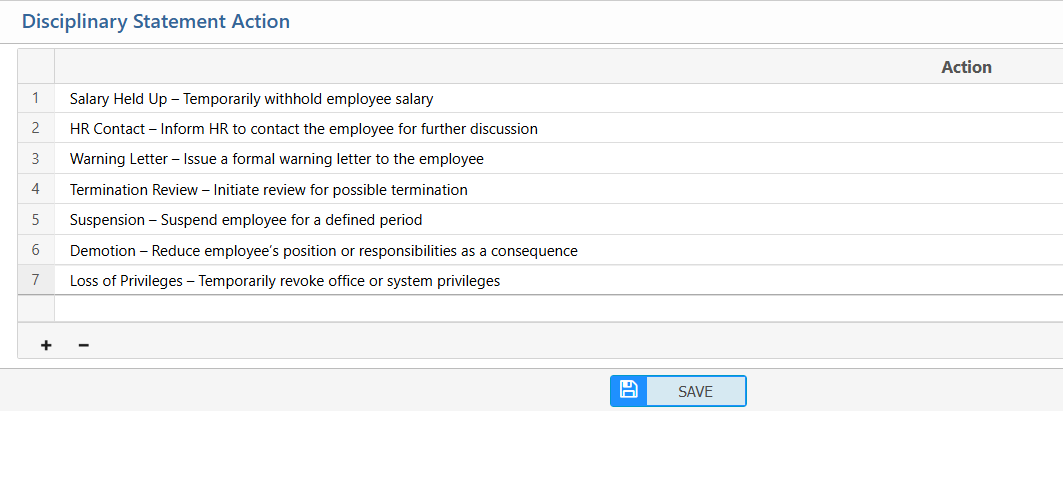This screenshot has width=1063, height=486.
Task: Select row number 5 header
Action: 36,219
